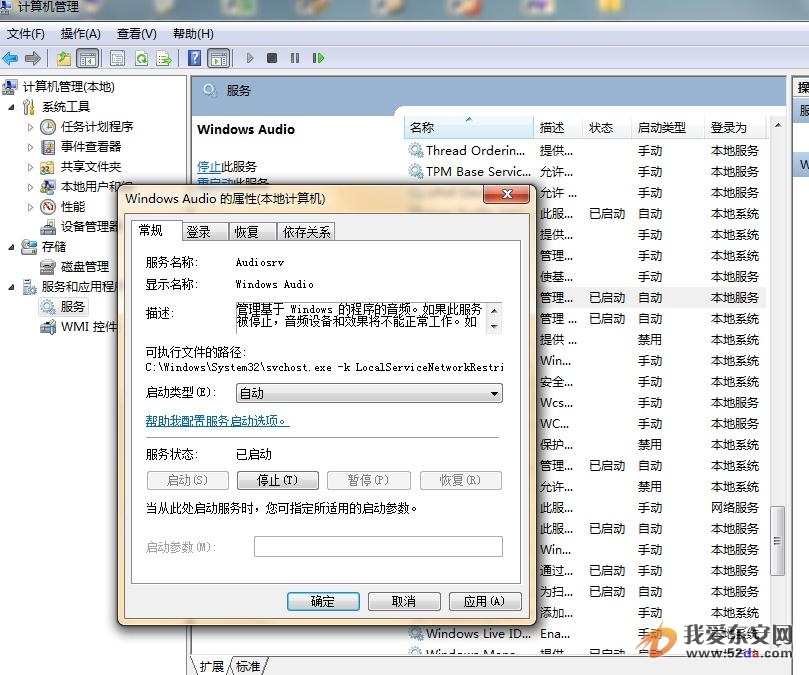The height and width of the screenshot is (675, 809).
Task: Open the 文件(F) menu
Action: pos(26,34)
